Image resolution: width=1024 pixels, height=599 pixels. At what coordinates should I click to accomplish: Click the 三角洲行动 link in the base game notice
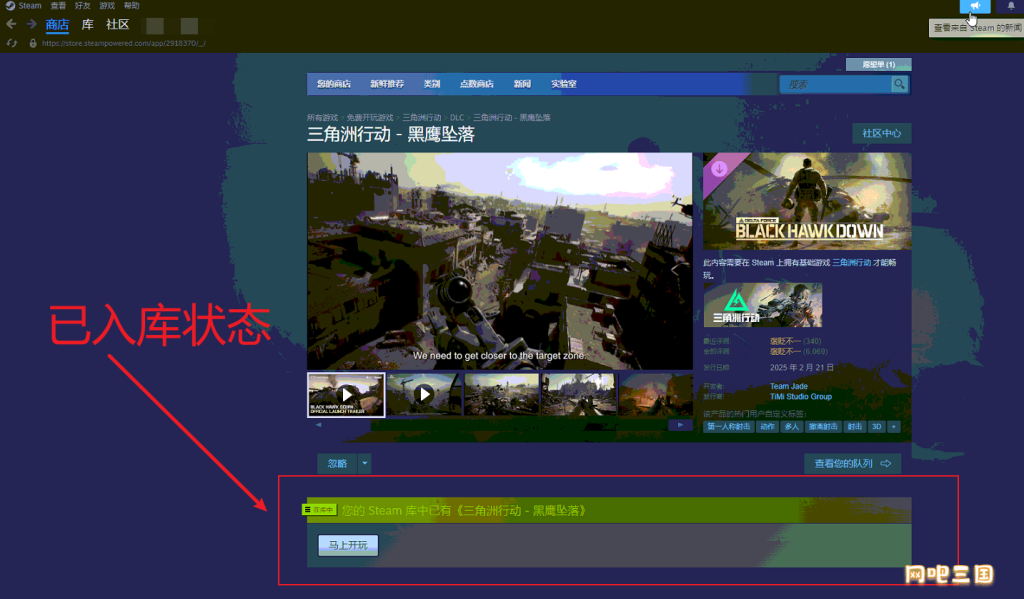pyautogui.click(x=852, y=263)
